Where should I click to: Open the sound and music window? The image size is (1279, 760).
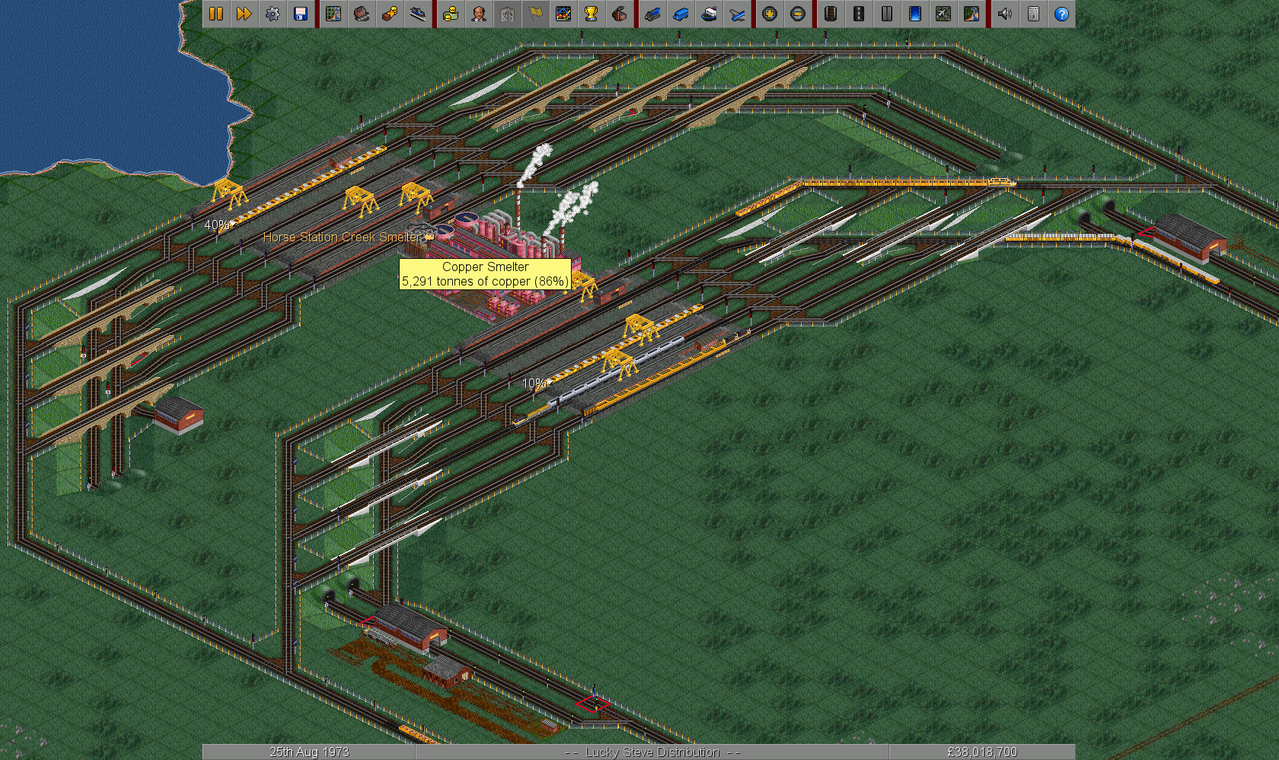[x=1005, y=14]
